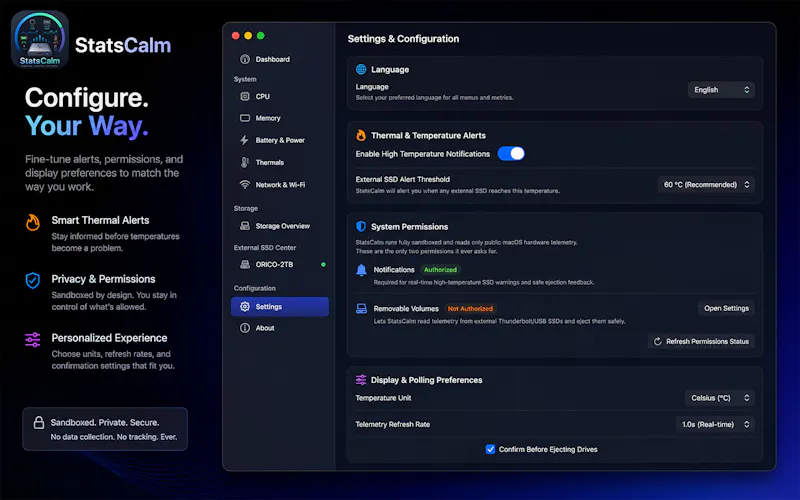This screenshot has height=500, width=800.
Task: Click the Settings & Configuration heading
Action: pyautogui.click(x=403, y=39)
